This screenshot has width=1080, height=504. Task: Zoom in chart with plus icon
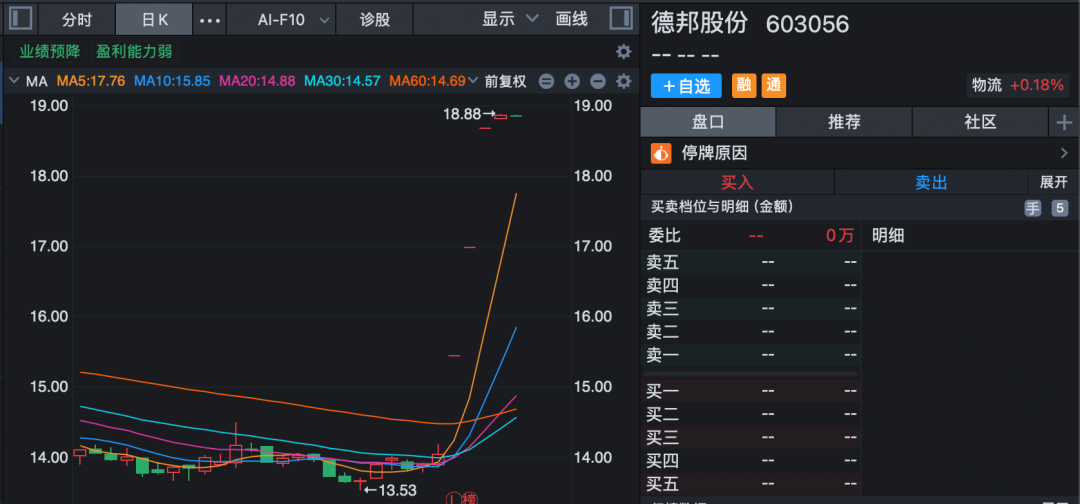(x=572, y=81)
